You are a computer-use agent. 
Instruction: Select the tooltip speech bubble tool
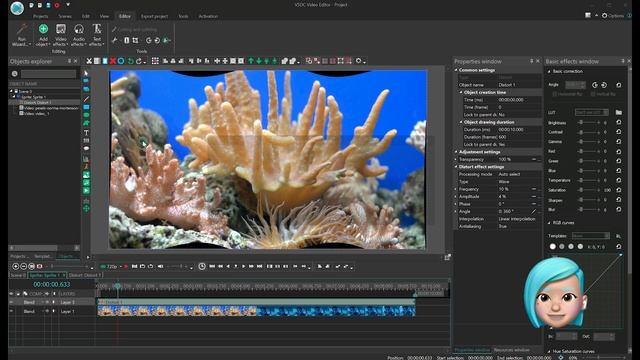pyautogui.click(x=86, y=149)
